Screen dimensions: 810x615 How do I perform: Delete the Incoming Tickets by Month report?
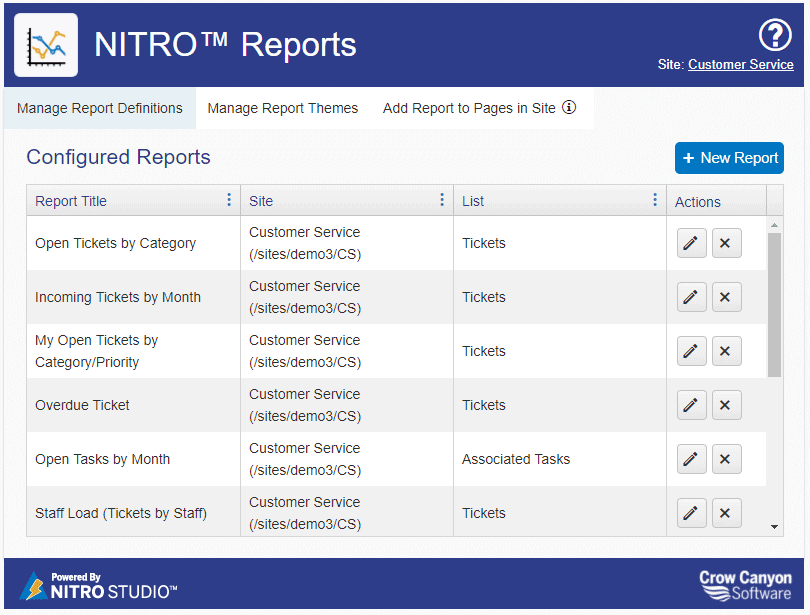(726, 297)
